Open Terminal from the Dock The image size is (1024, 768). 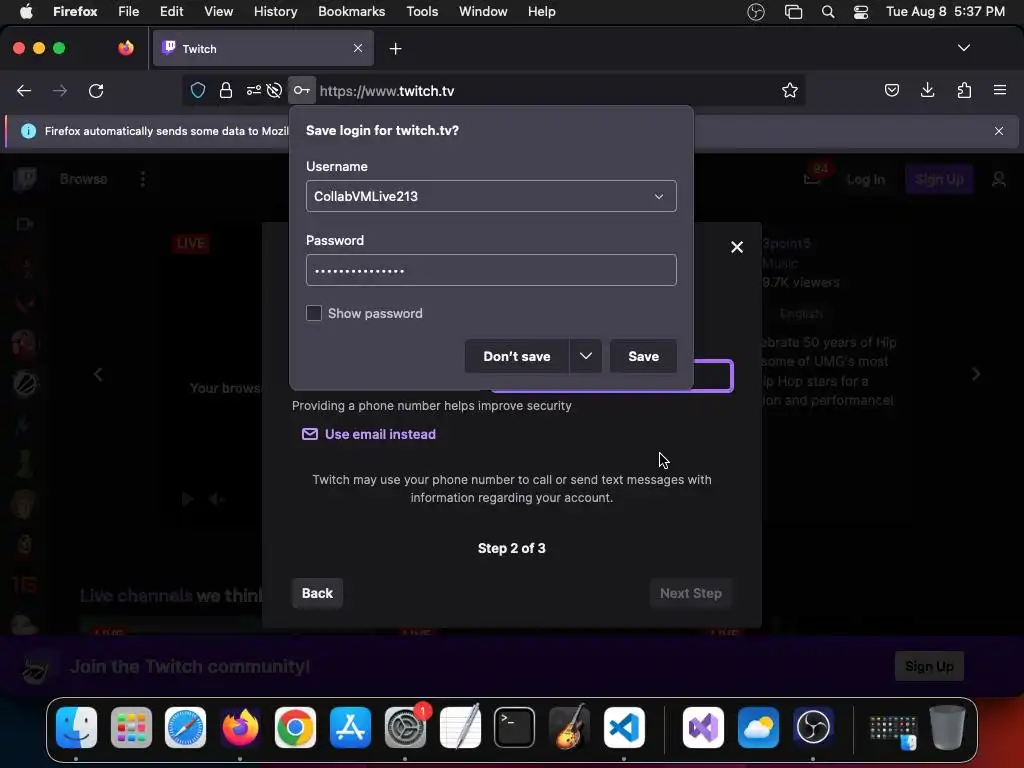click(515, 727)
